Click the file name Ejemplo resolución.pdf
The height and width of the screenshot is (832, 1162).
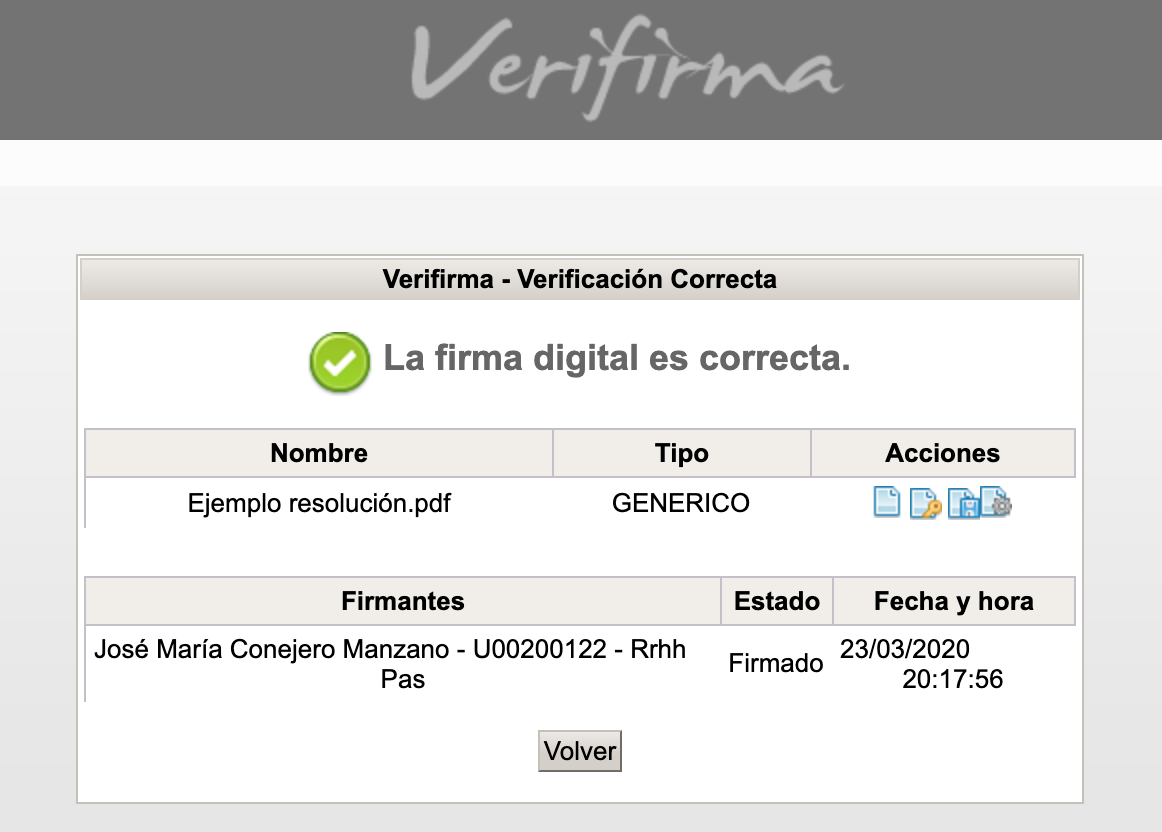coord(319,503)
